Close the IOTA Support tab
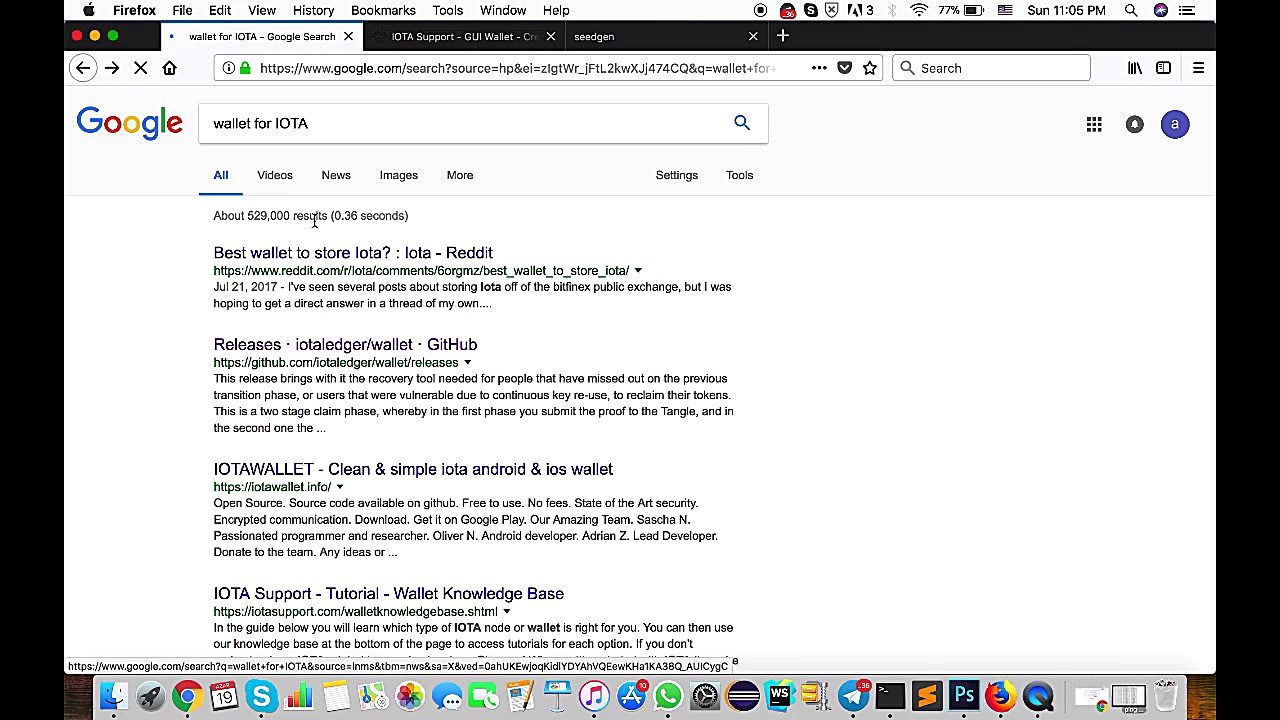Screen dimensions: 1280x720 [550, 36]
